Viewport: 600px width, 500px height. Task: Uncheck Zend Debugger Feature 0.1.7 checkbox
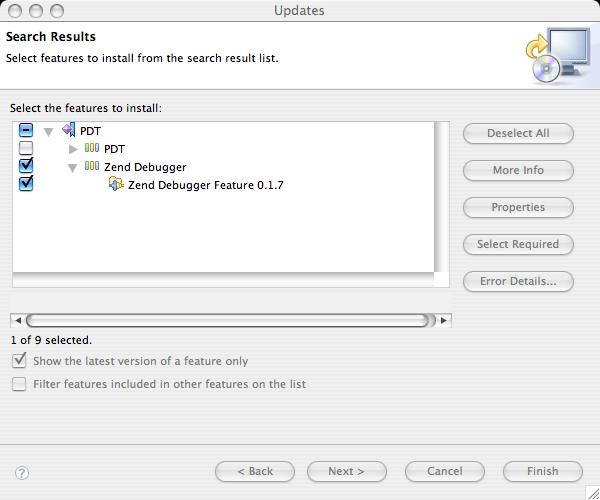[26, 184]
